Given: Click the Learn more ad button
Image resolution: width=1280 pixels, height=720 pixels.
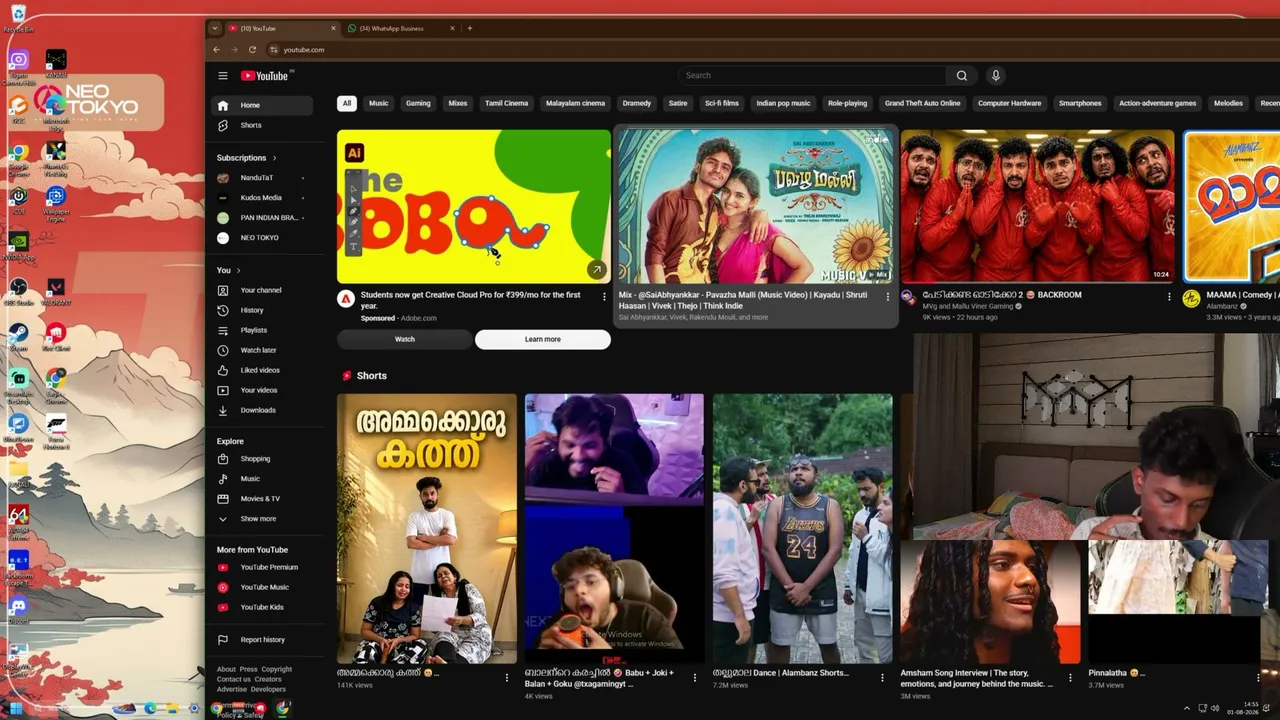Looking at the screenshot, I should click(543, 339).
